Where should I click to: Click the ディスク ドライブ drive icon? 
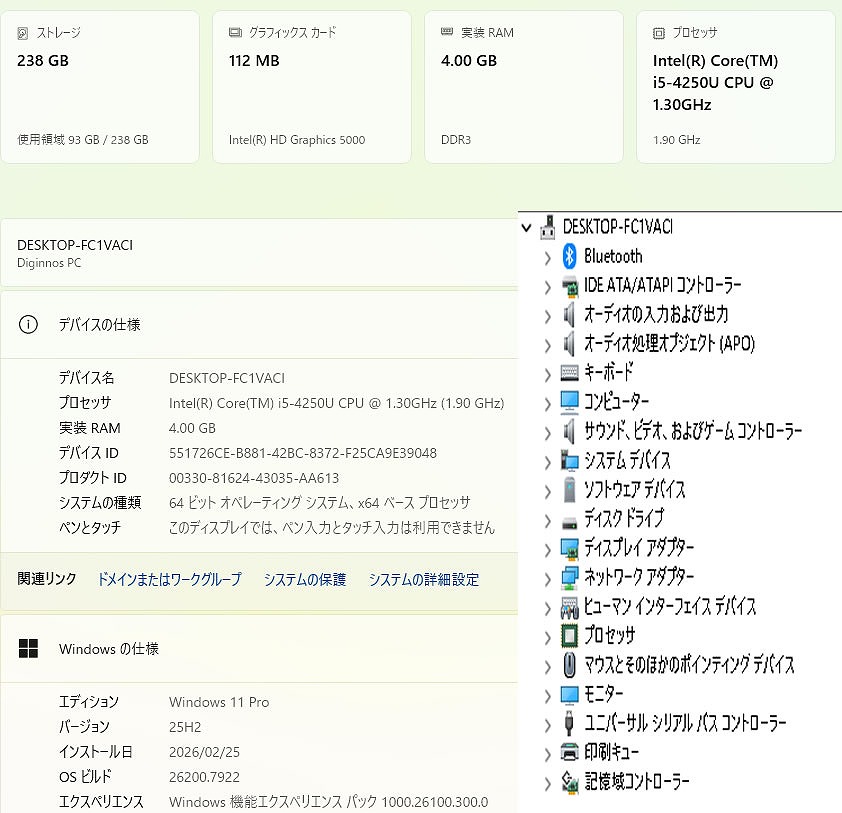569,519
